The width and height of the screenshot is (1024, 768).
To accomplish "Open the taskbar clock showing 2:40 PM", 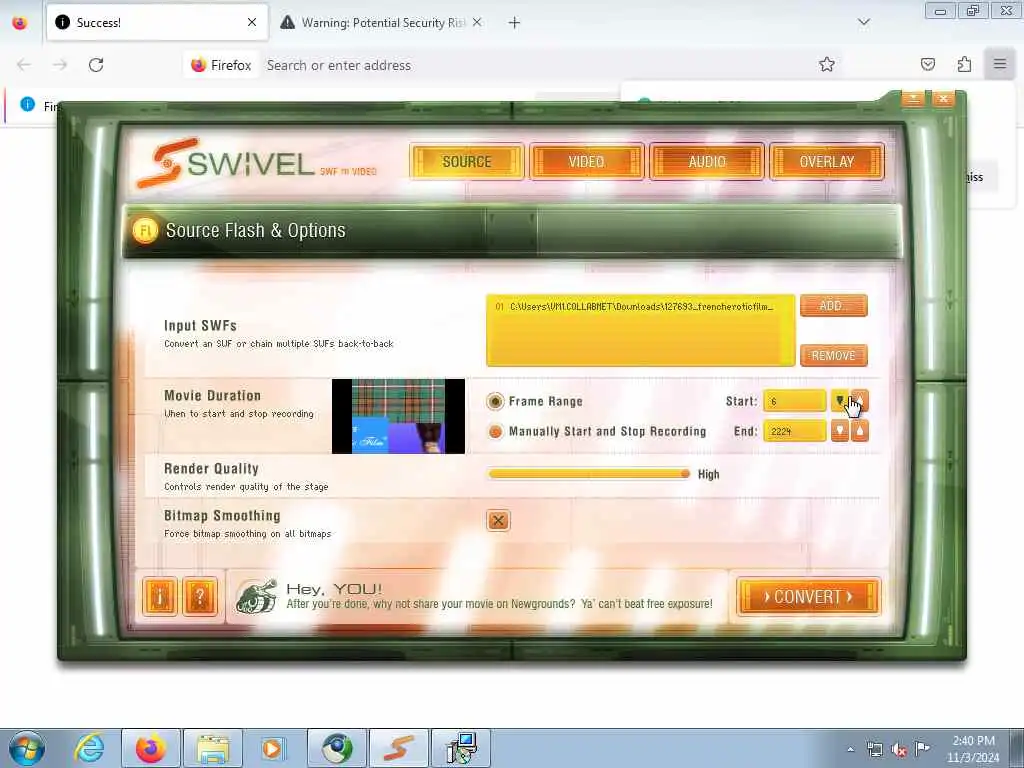I will (x=973, y=749).
